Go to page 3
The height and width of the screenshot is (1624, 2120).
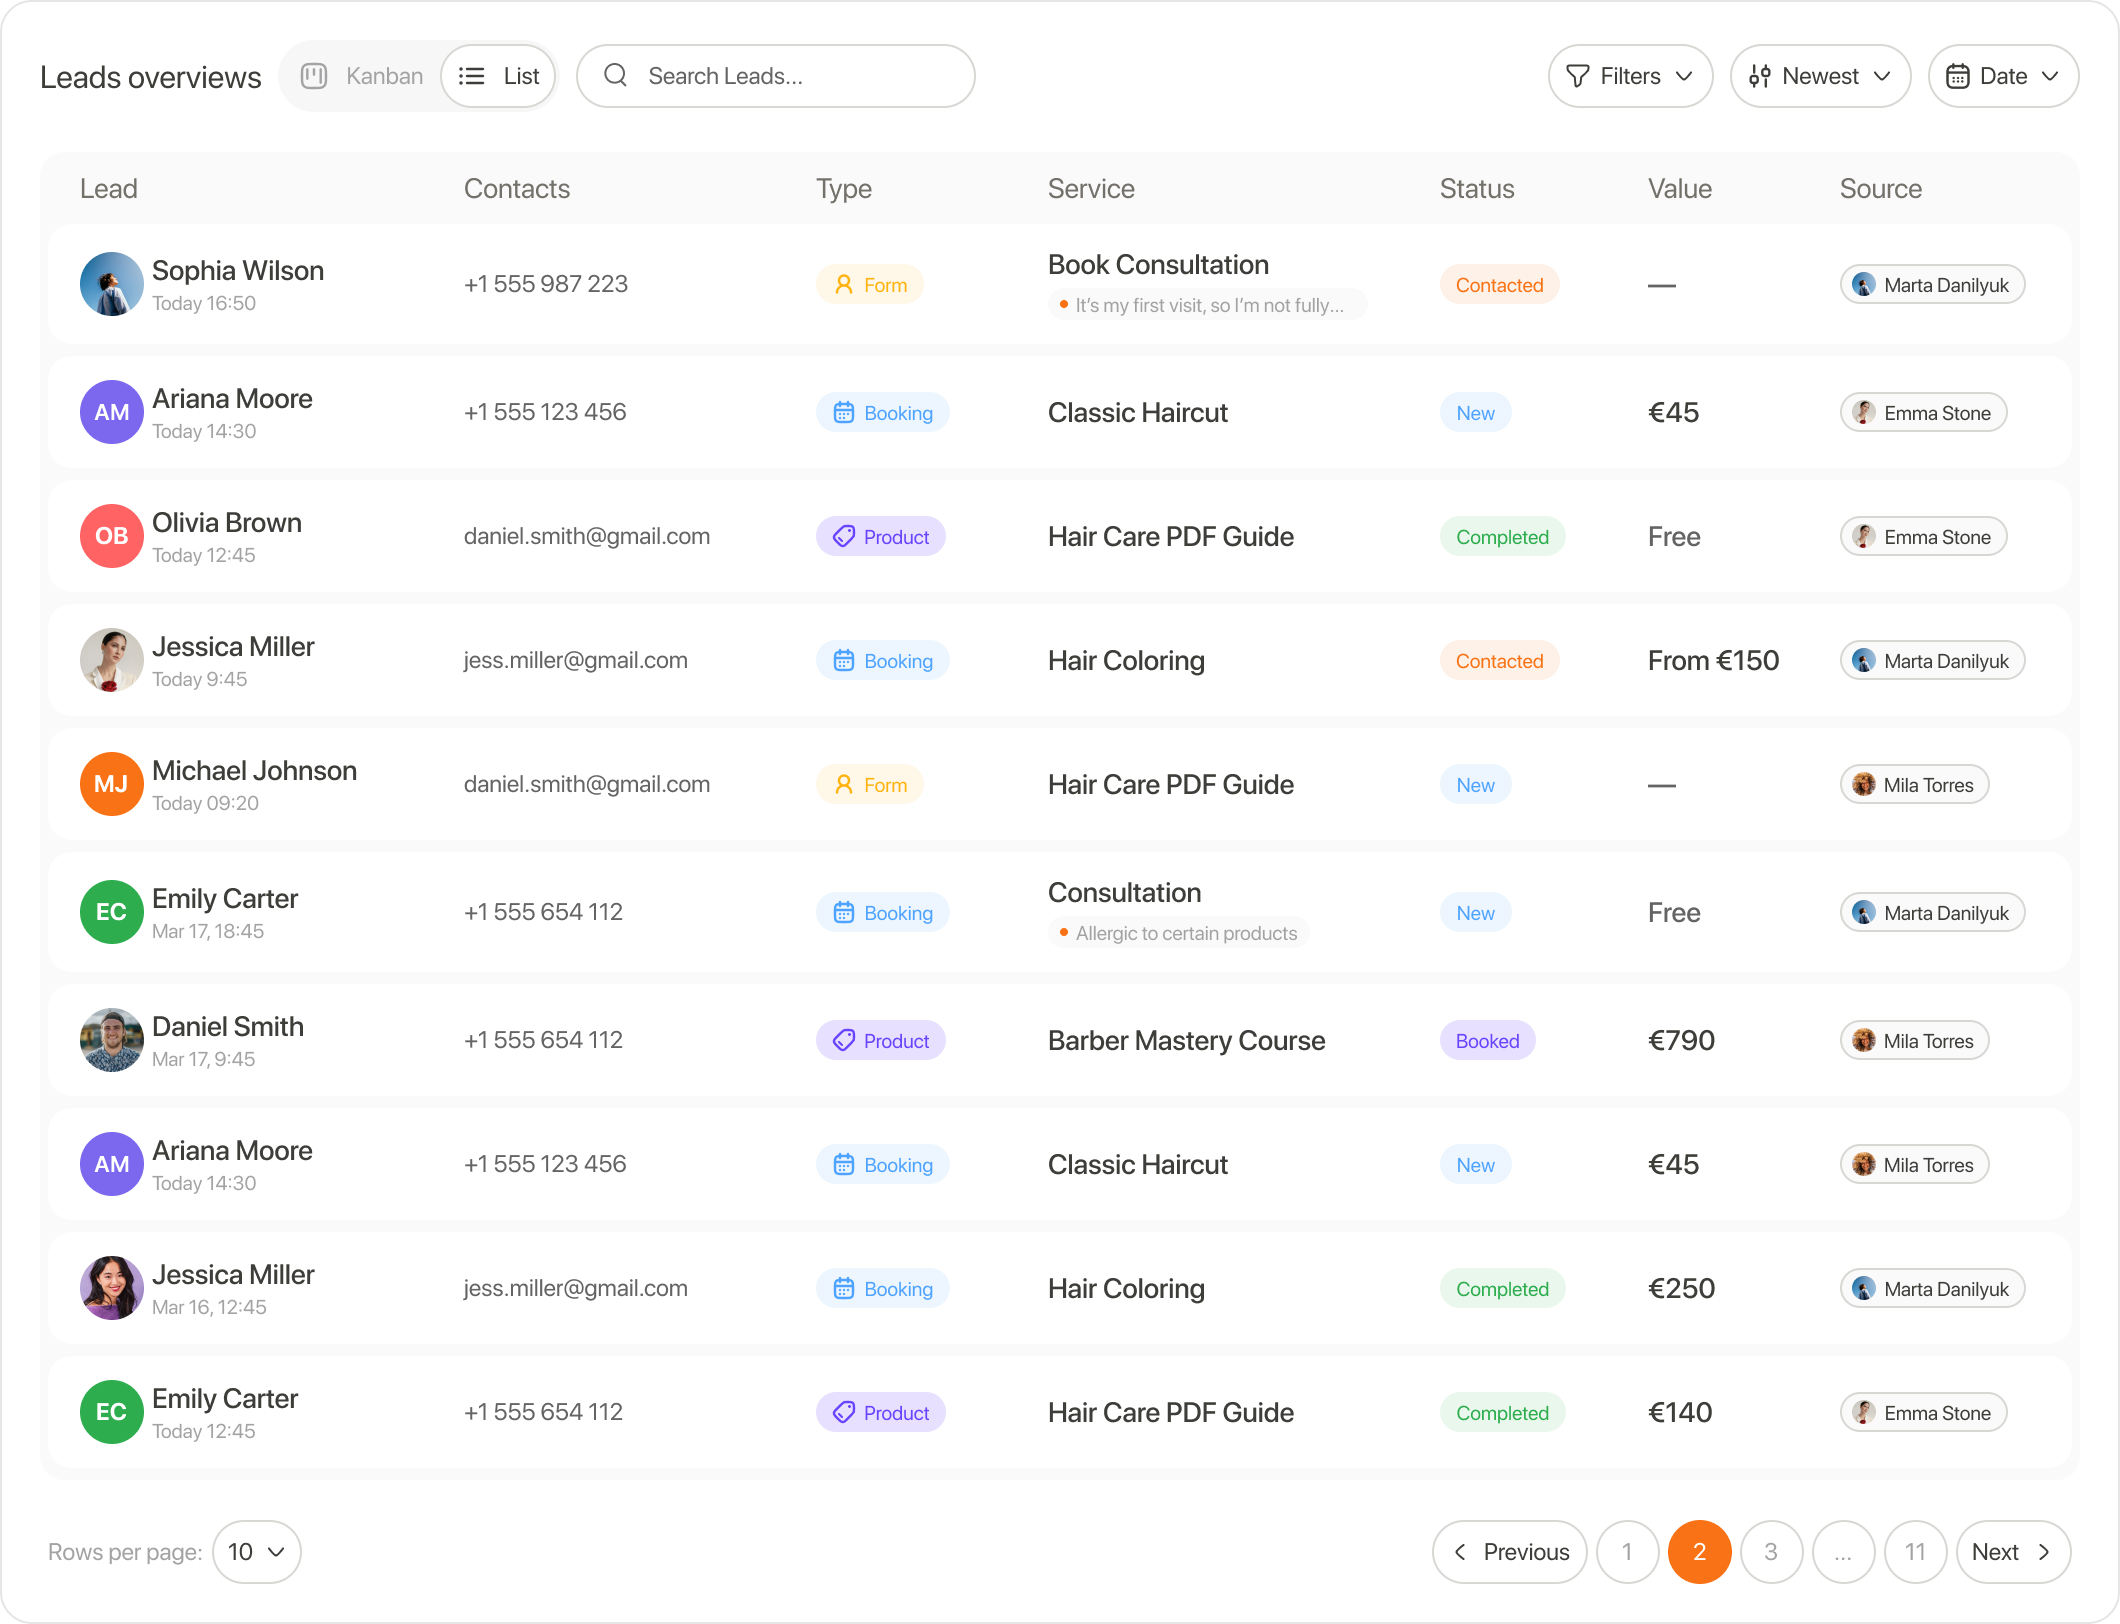(1772, 1552)
